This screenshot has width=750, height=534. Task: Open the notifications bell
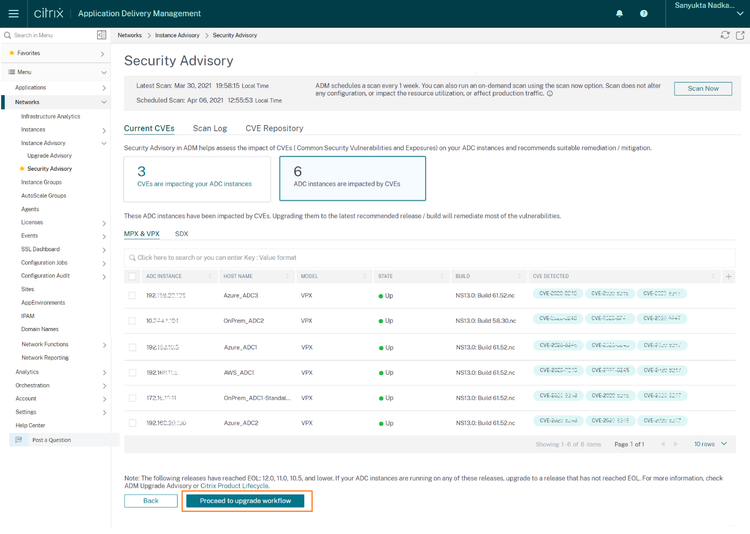tap(619, 13)
